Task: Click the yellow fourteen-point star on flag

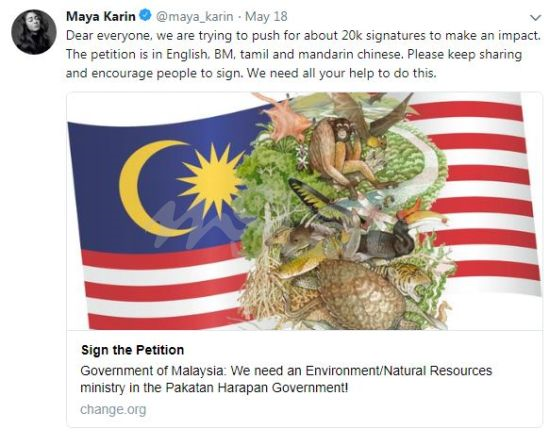Action: coord(212,180)
